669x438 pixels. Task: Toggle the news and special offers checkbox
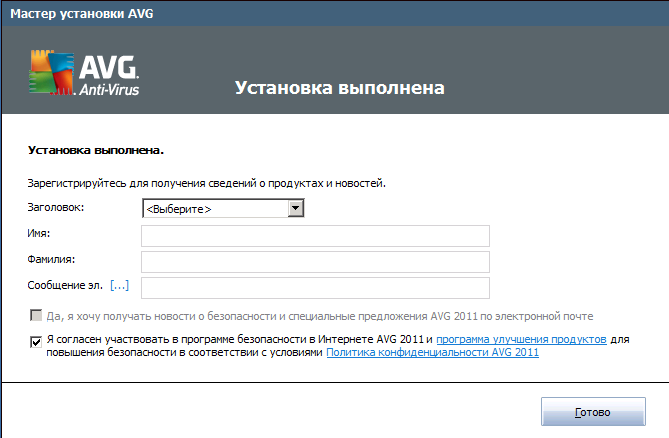pos(36,316)
